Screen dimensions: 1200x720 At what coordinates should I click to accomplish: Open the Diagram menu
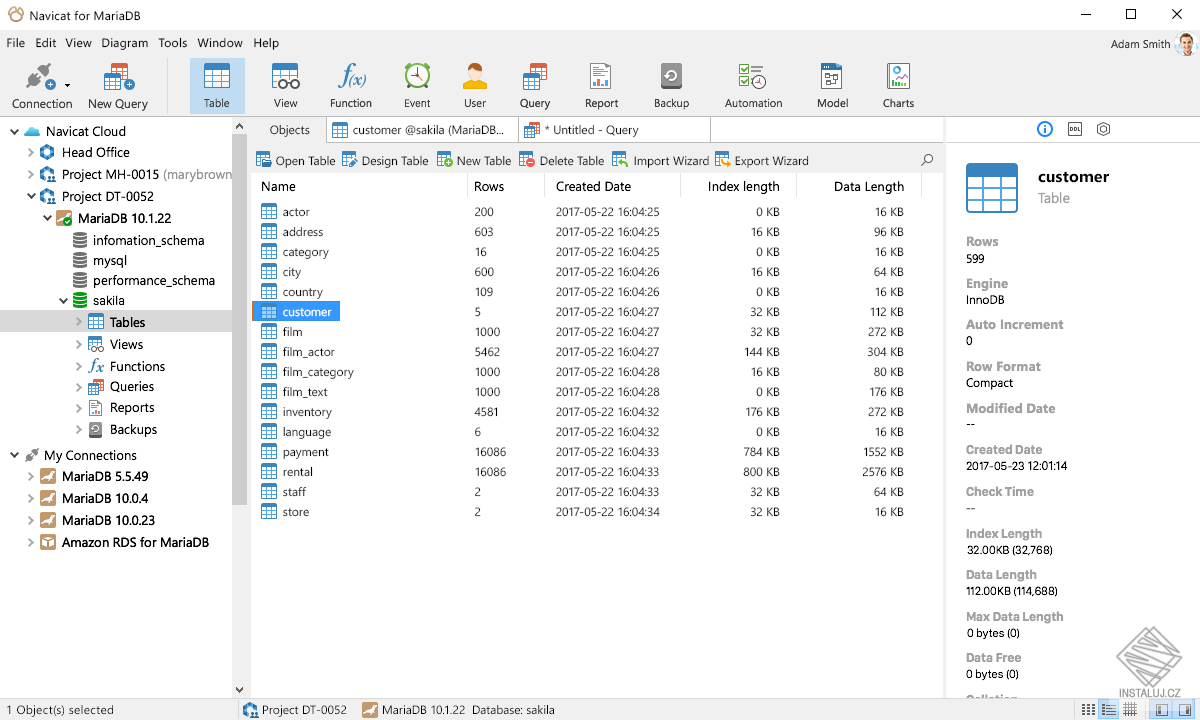point(124,43)
